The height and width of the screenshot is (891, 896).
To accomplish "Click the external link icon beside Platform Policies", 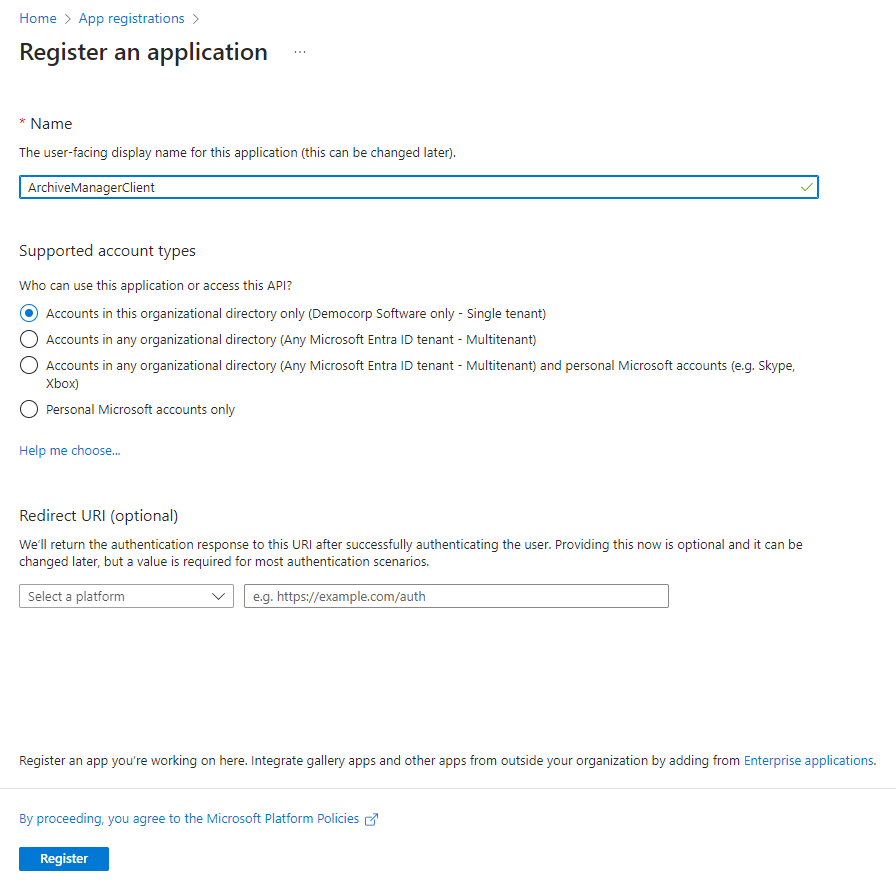I will pyautogui.click(x=372, y=819).
